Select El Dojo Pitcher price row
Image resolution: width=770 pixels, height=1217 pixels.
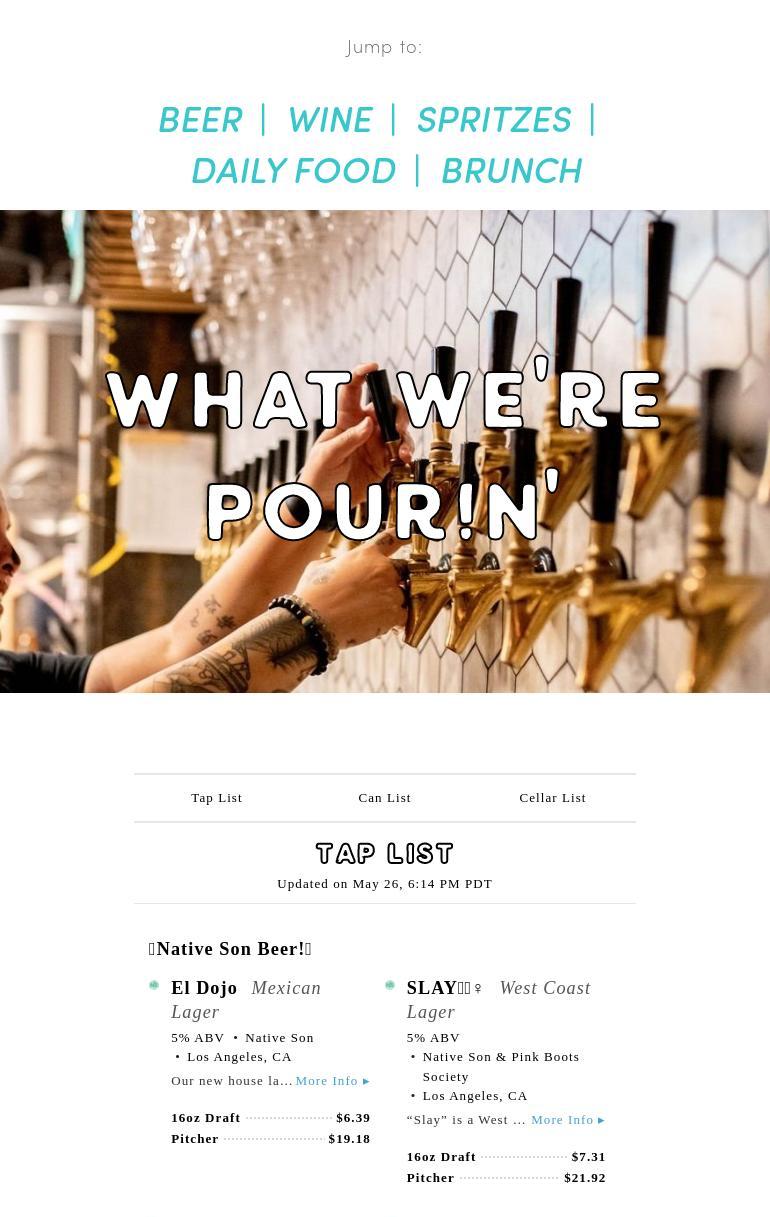271,1139
